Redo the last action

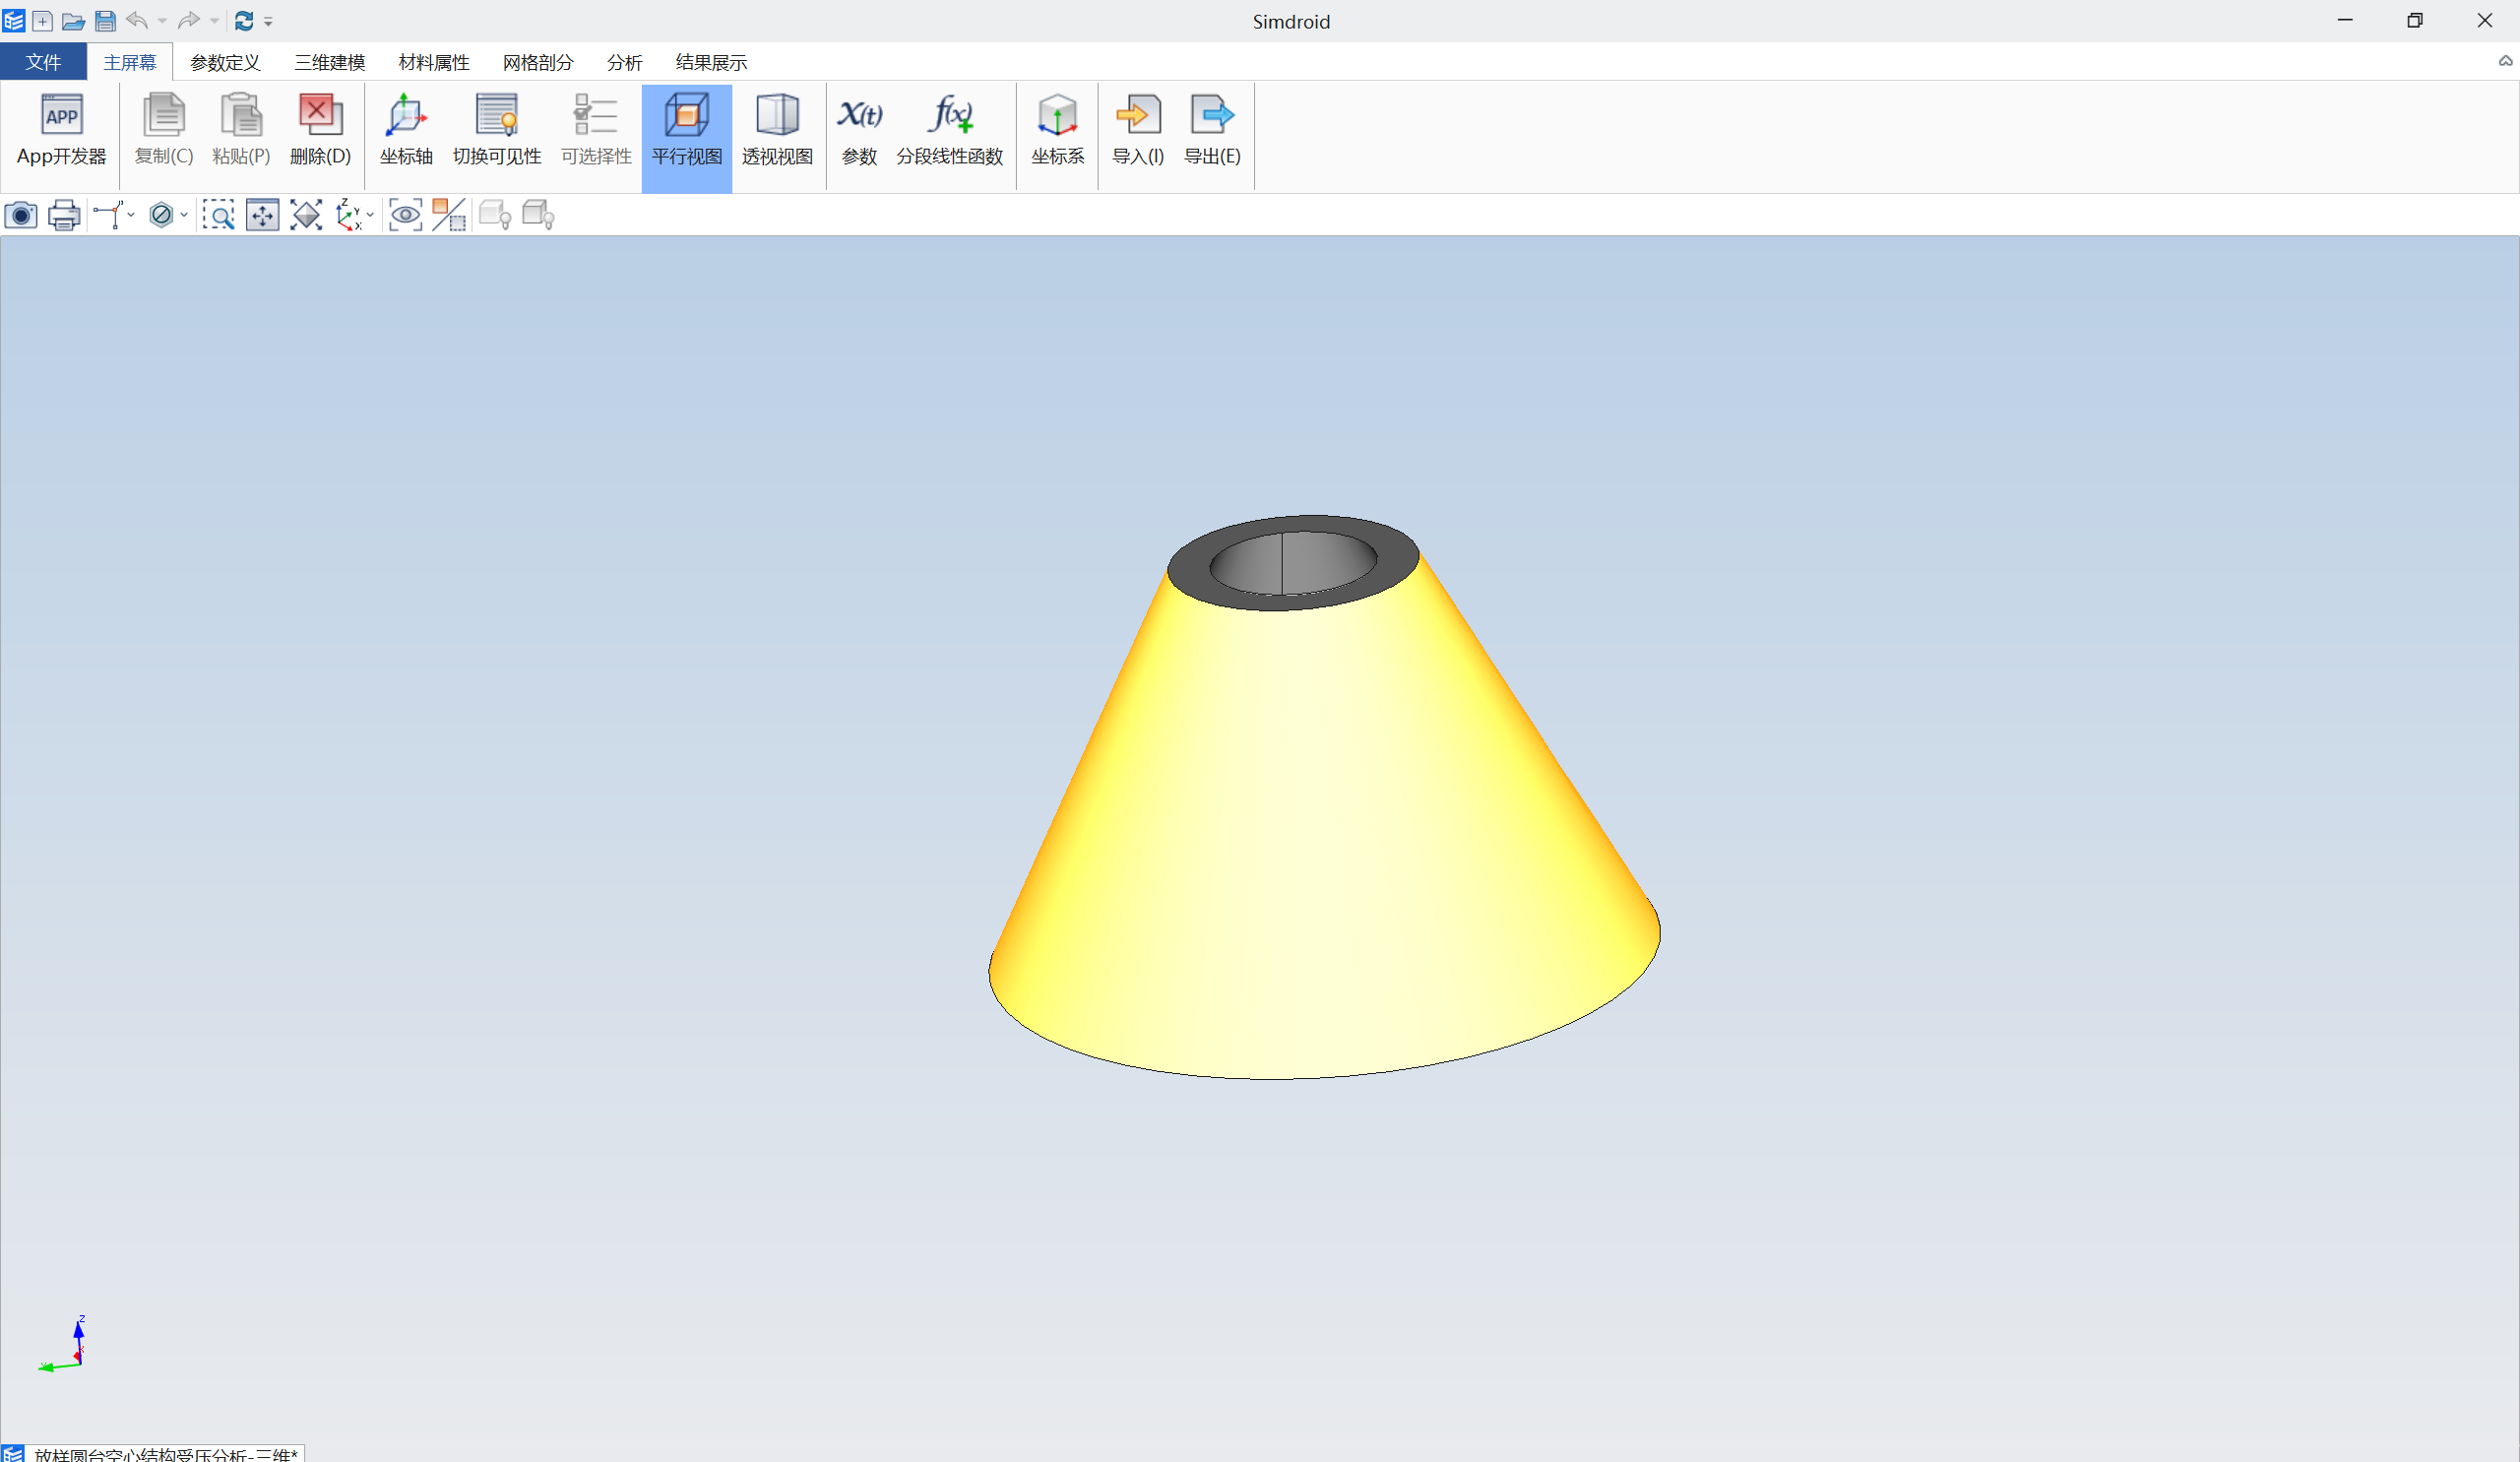(188, 20)
